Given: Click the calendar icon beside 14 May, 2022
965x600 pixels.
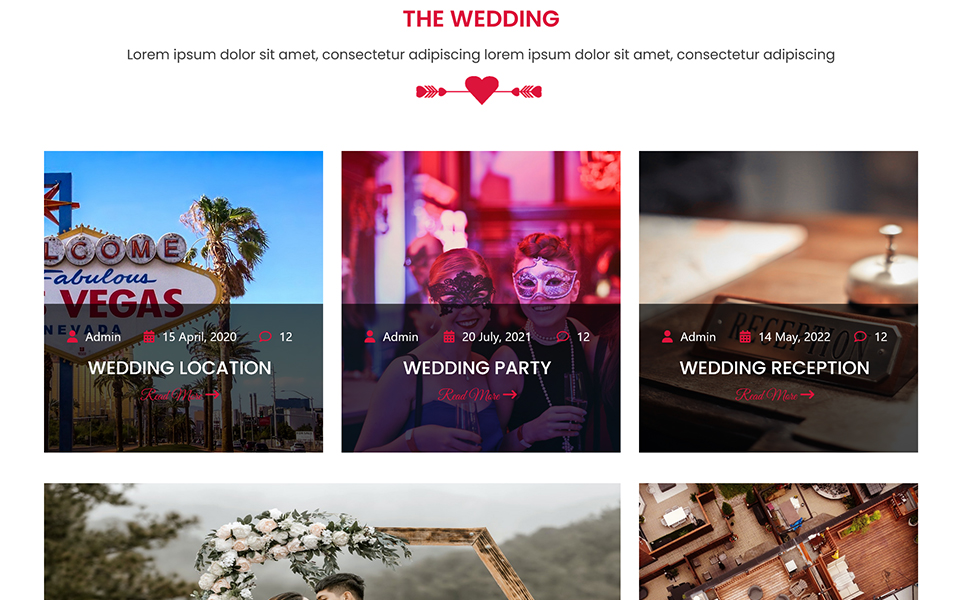Looking at the screenshot, I should pyautogui.click(x=745, y=337).
